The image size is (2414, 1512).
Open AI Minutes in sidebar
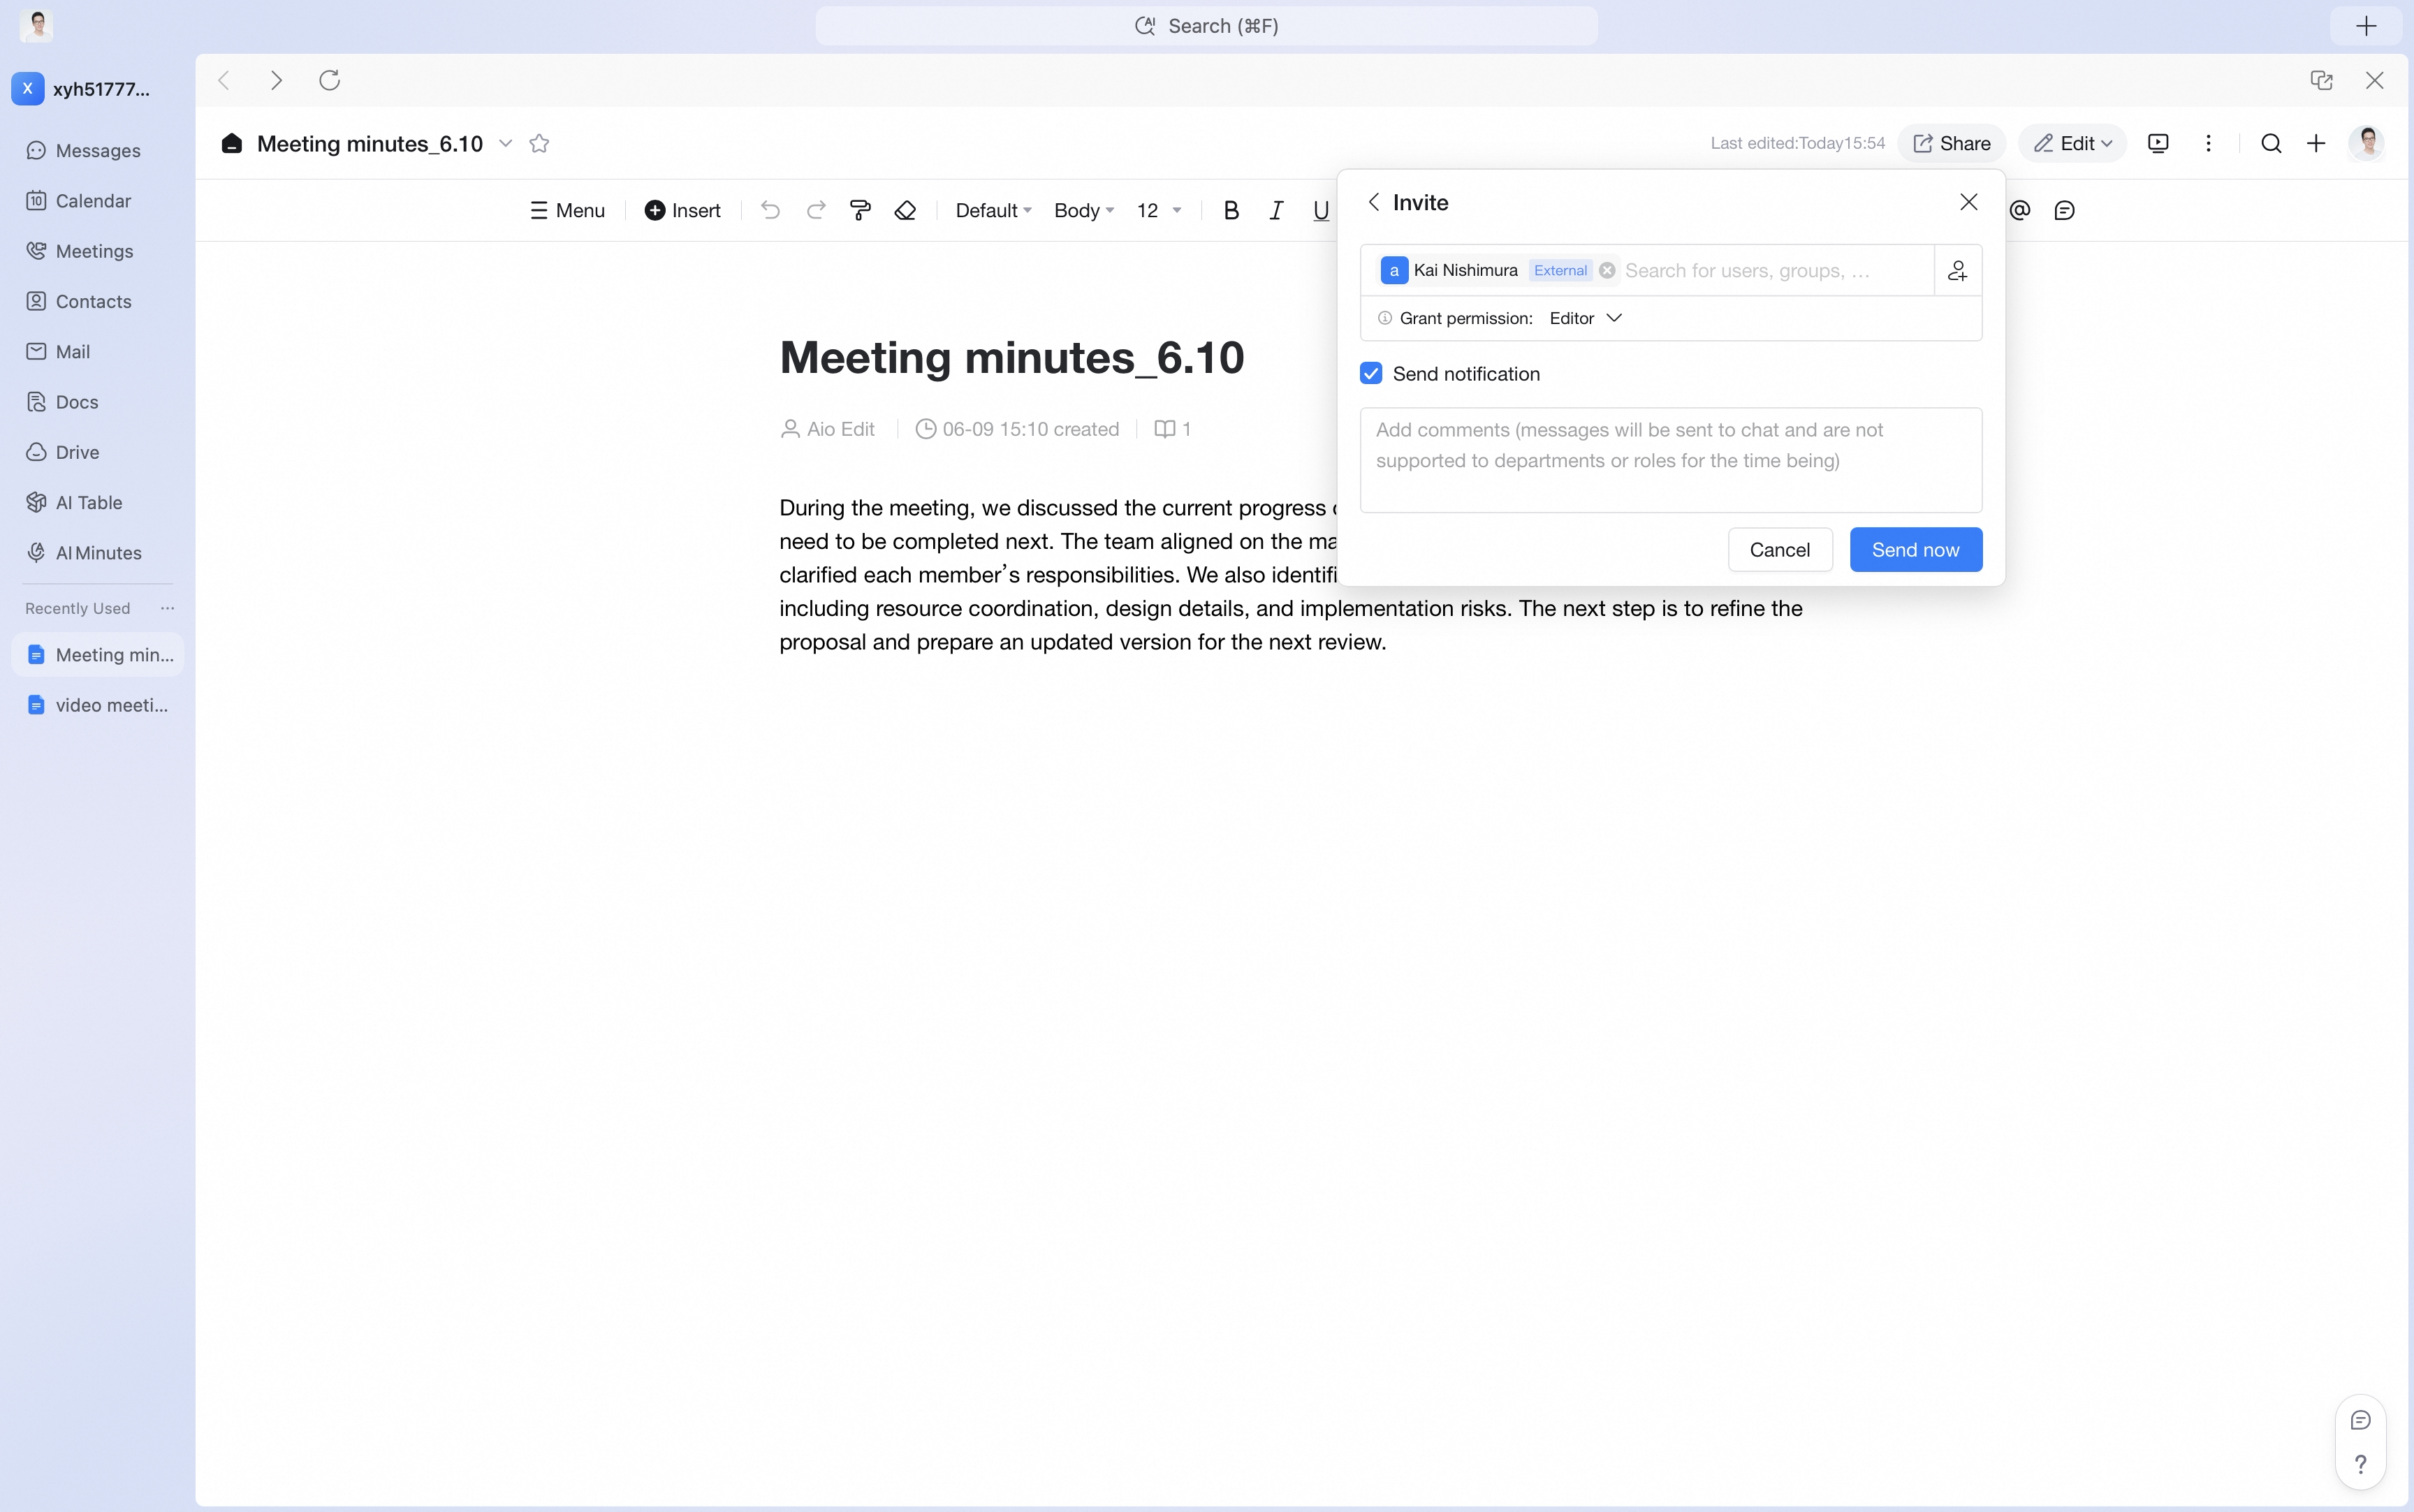click(98, 553)
